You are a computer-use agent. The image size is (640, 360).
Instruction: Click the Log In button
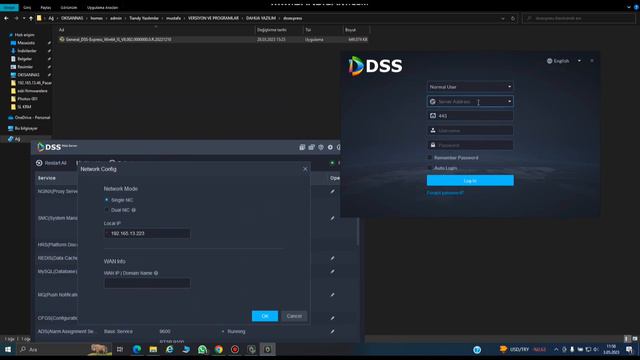point(470,180)
